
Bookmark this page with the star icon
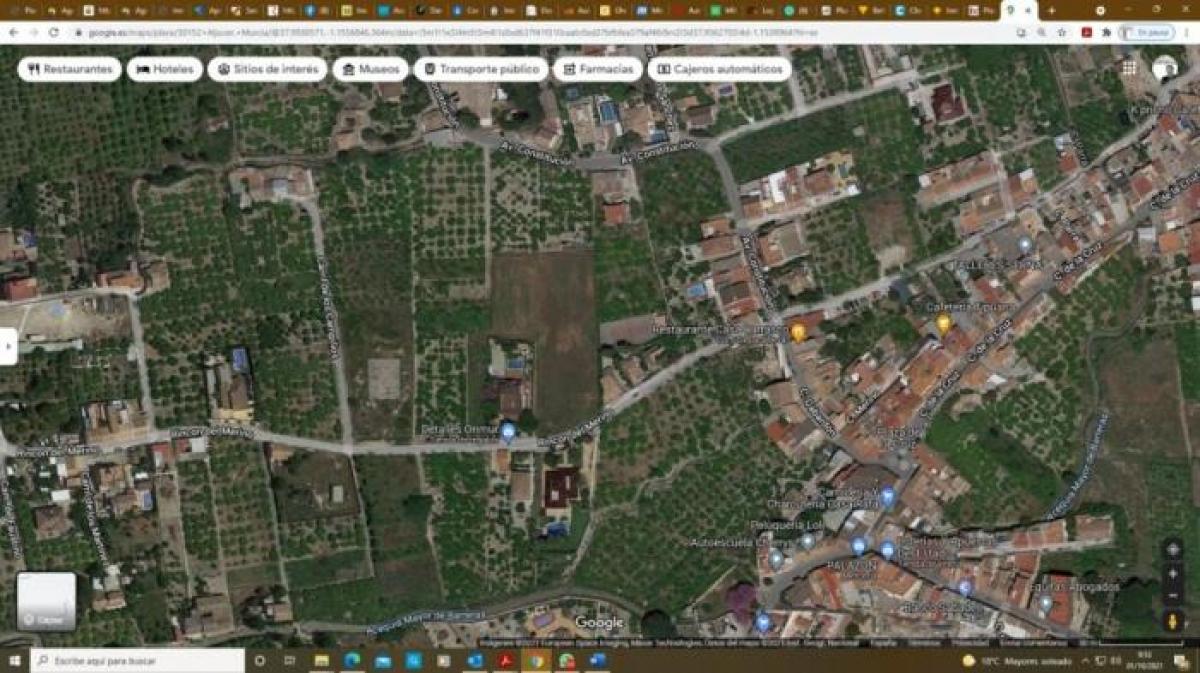[1062, 31]
